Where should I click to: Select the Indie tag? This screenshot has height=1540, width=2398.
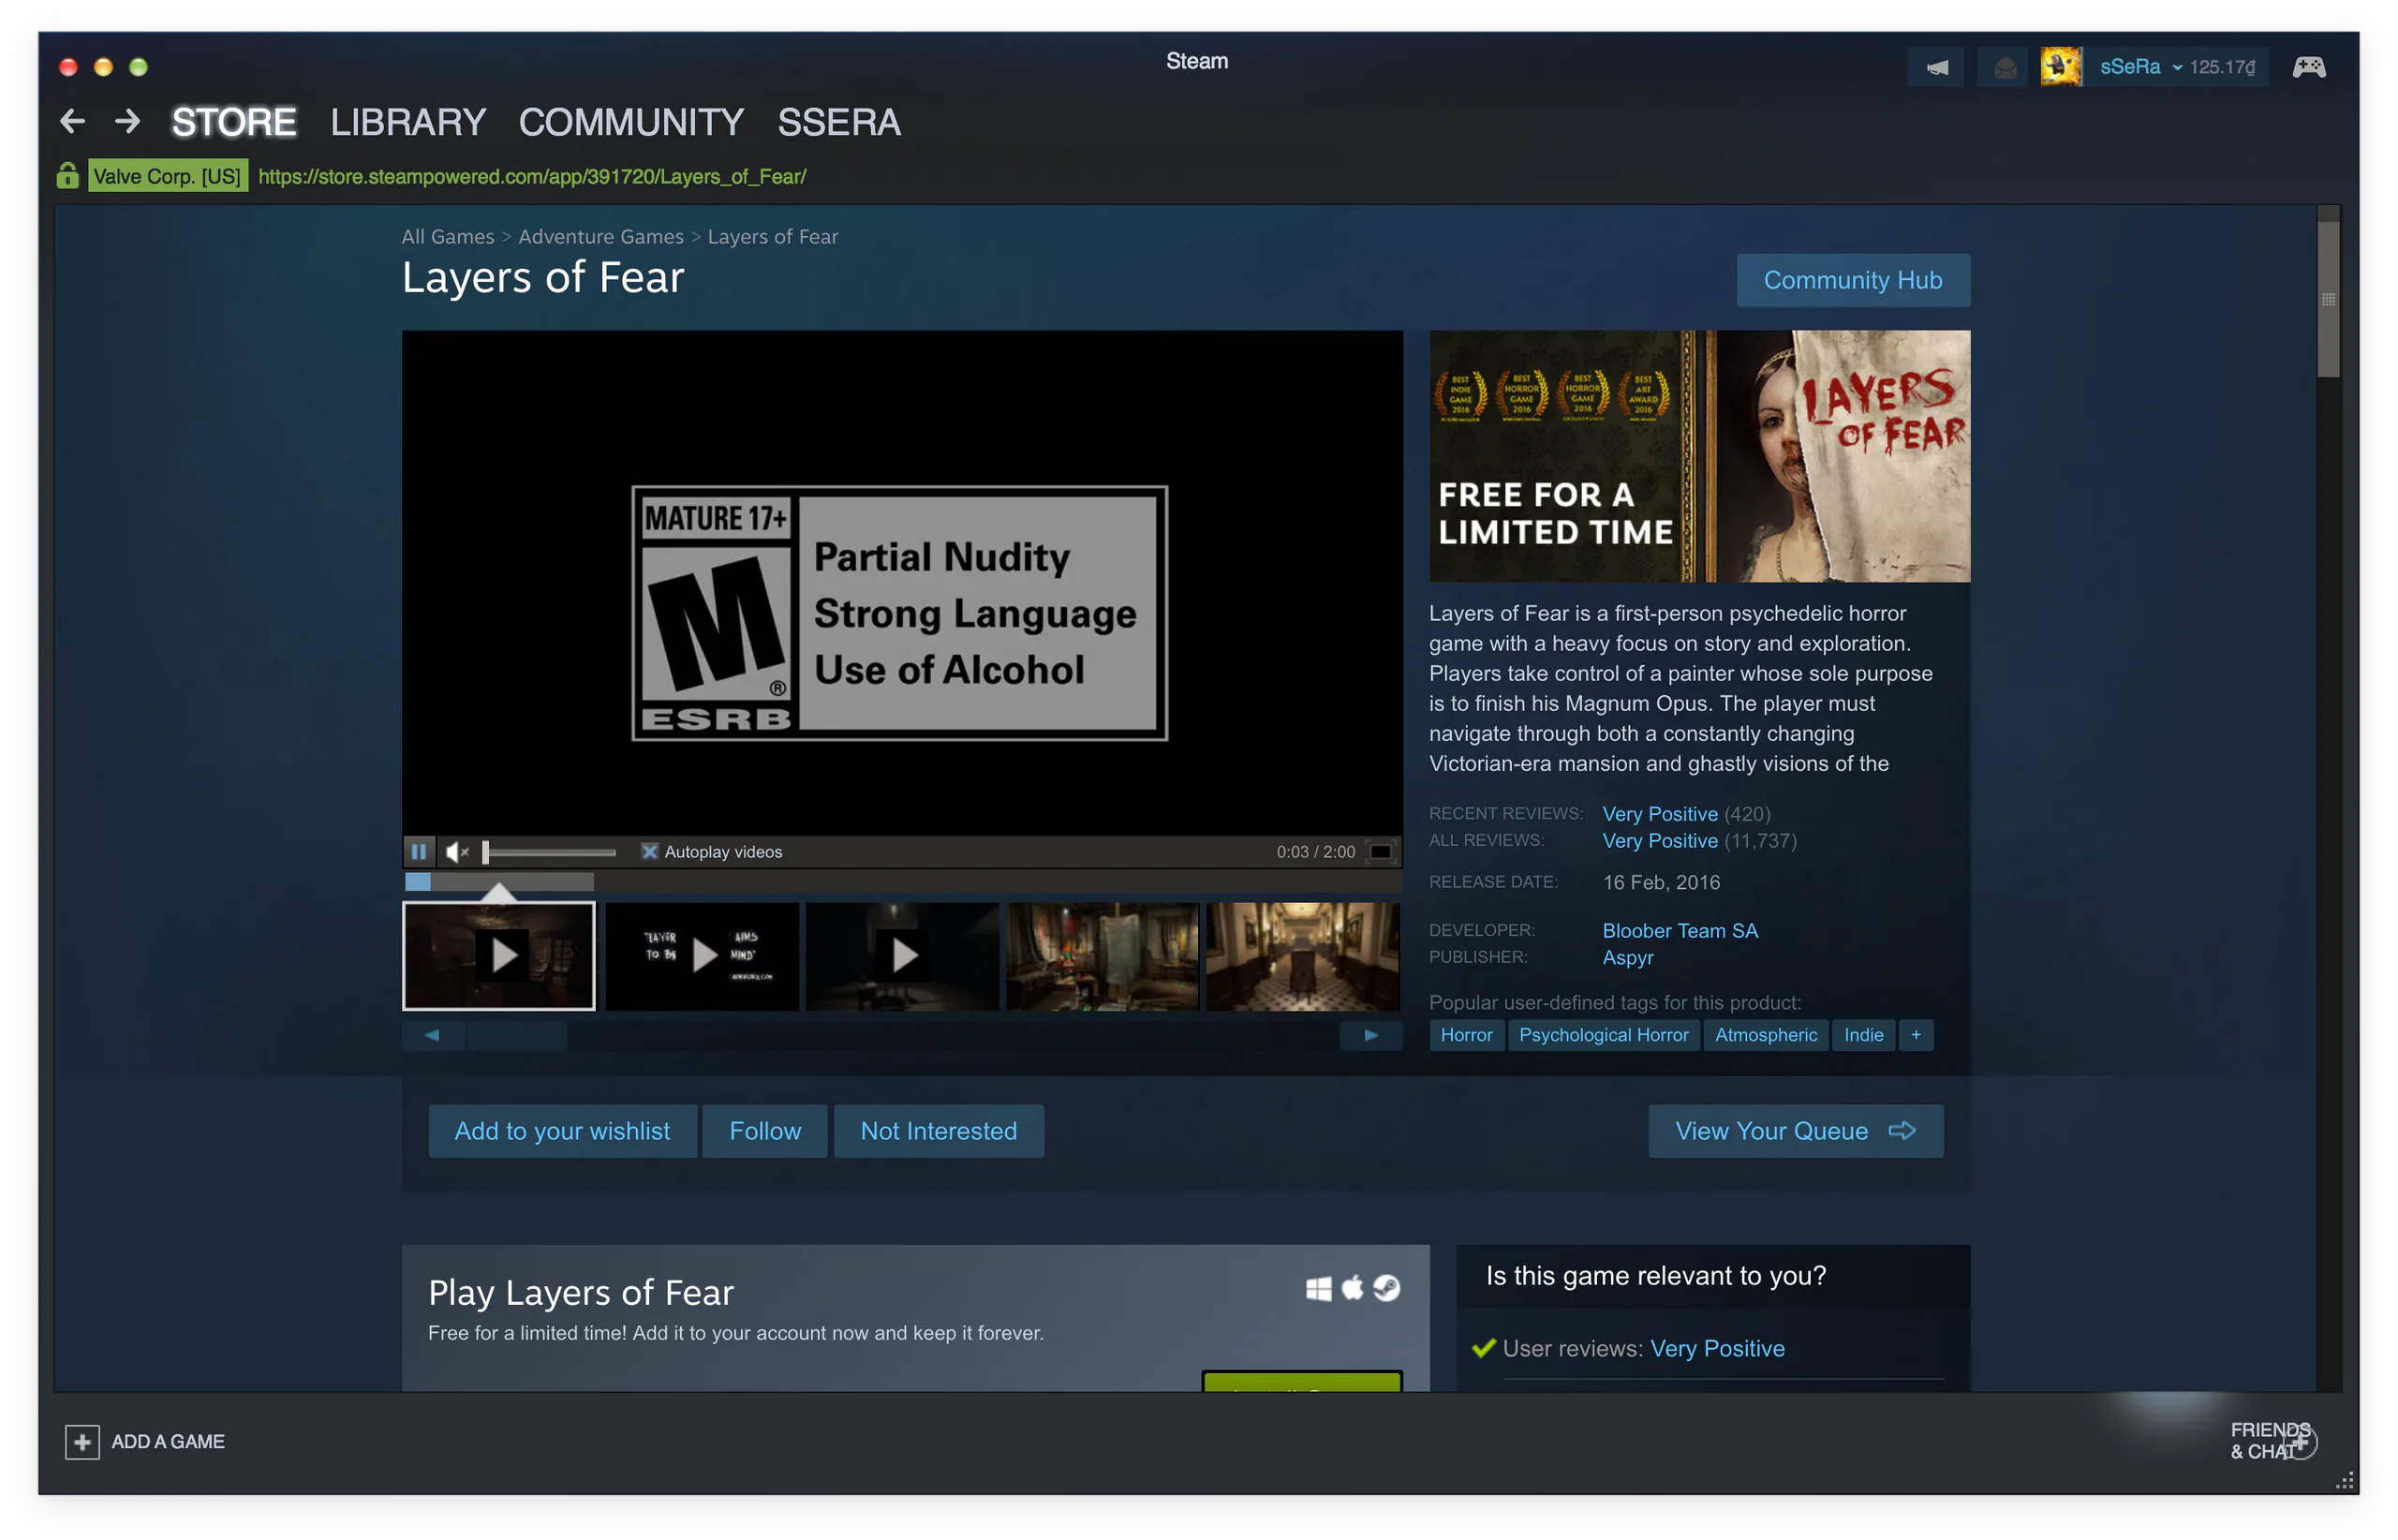coord(1864,1035)
